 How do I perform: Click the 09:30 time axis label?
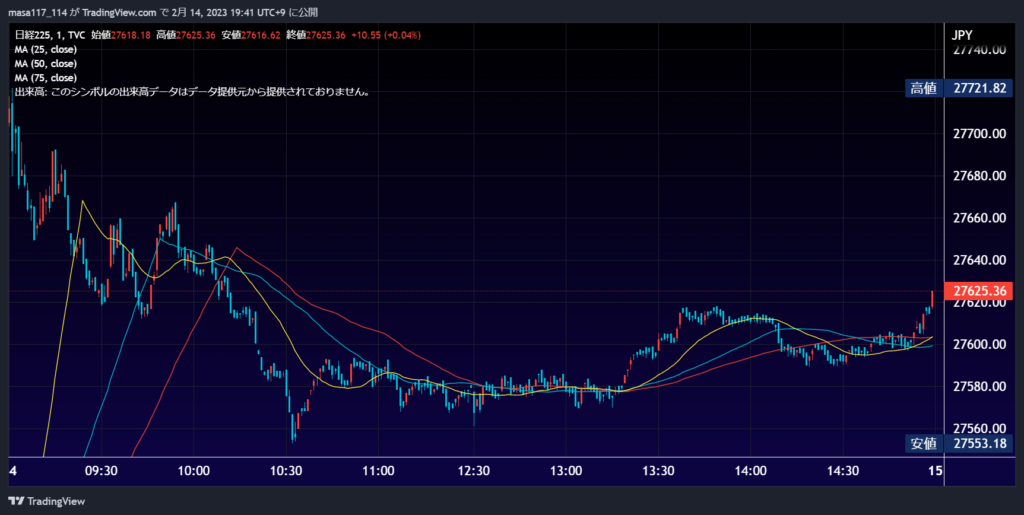[x=101, y=471]
